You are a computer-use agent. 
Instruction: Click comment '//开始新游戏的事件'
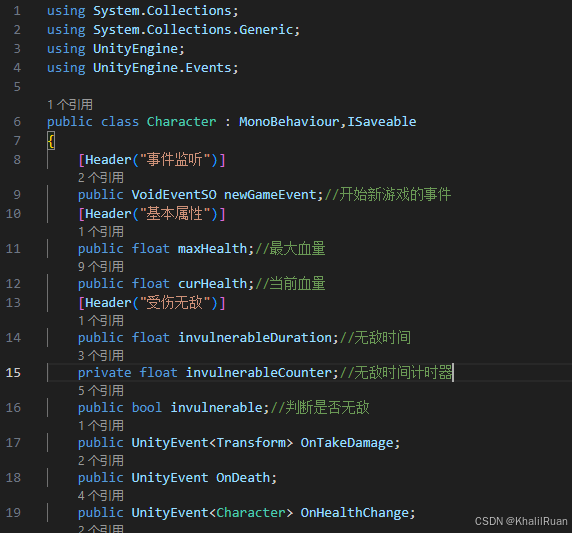click(x=388, y=194)
